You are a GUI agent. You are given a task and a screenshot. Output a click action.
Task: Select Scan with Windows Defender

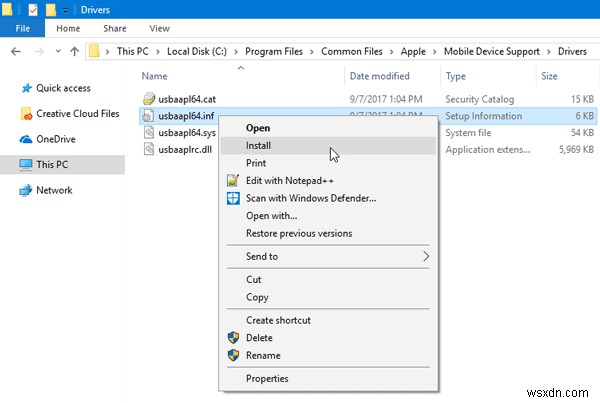coord(311,198)
